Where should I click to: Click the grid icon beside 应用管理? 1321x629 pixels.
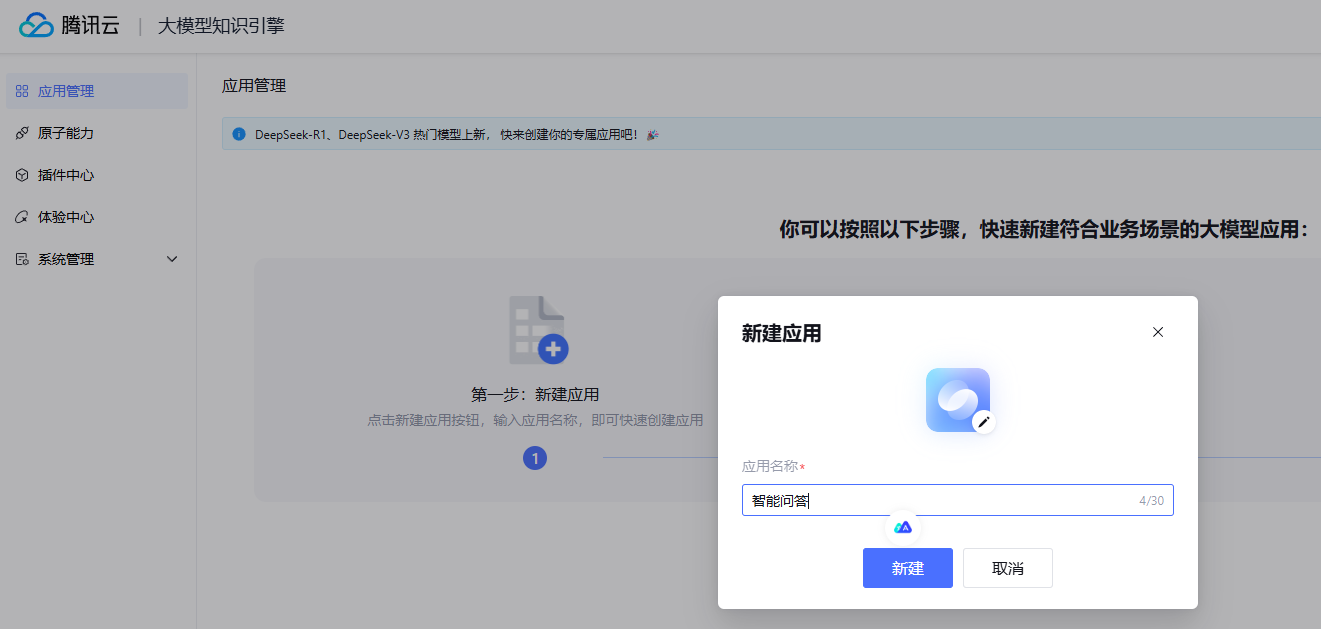tap(22, 91)
